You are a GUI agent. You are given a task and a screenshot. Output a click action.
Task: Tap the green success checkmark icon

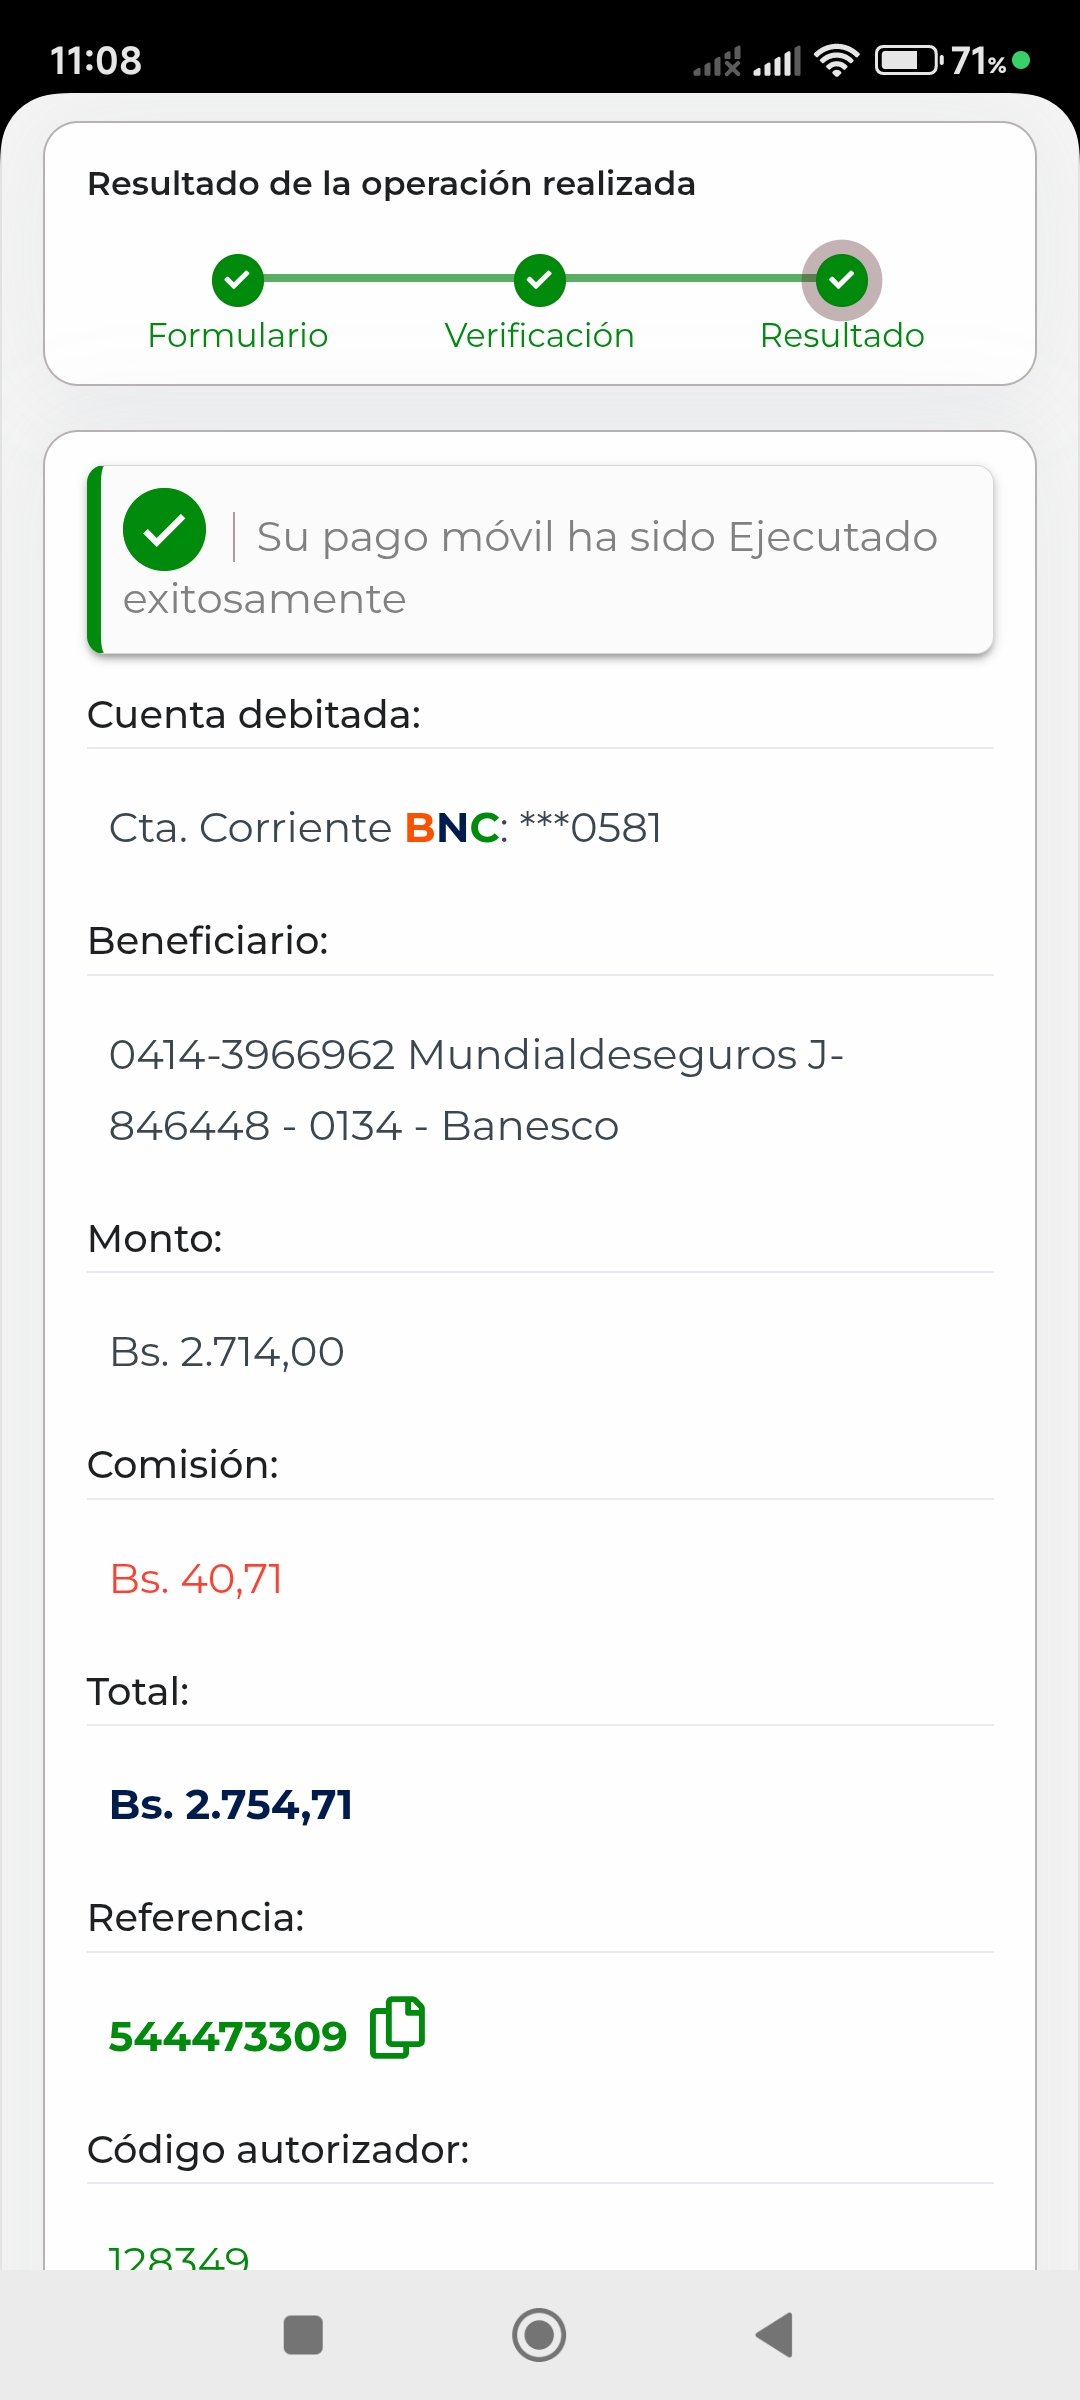(165, 530)
